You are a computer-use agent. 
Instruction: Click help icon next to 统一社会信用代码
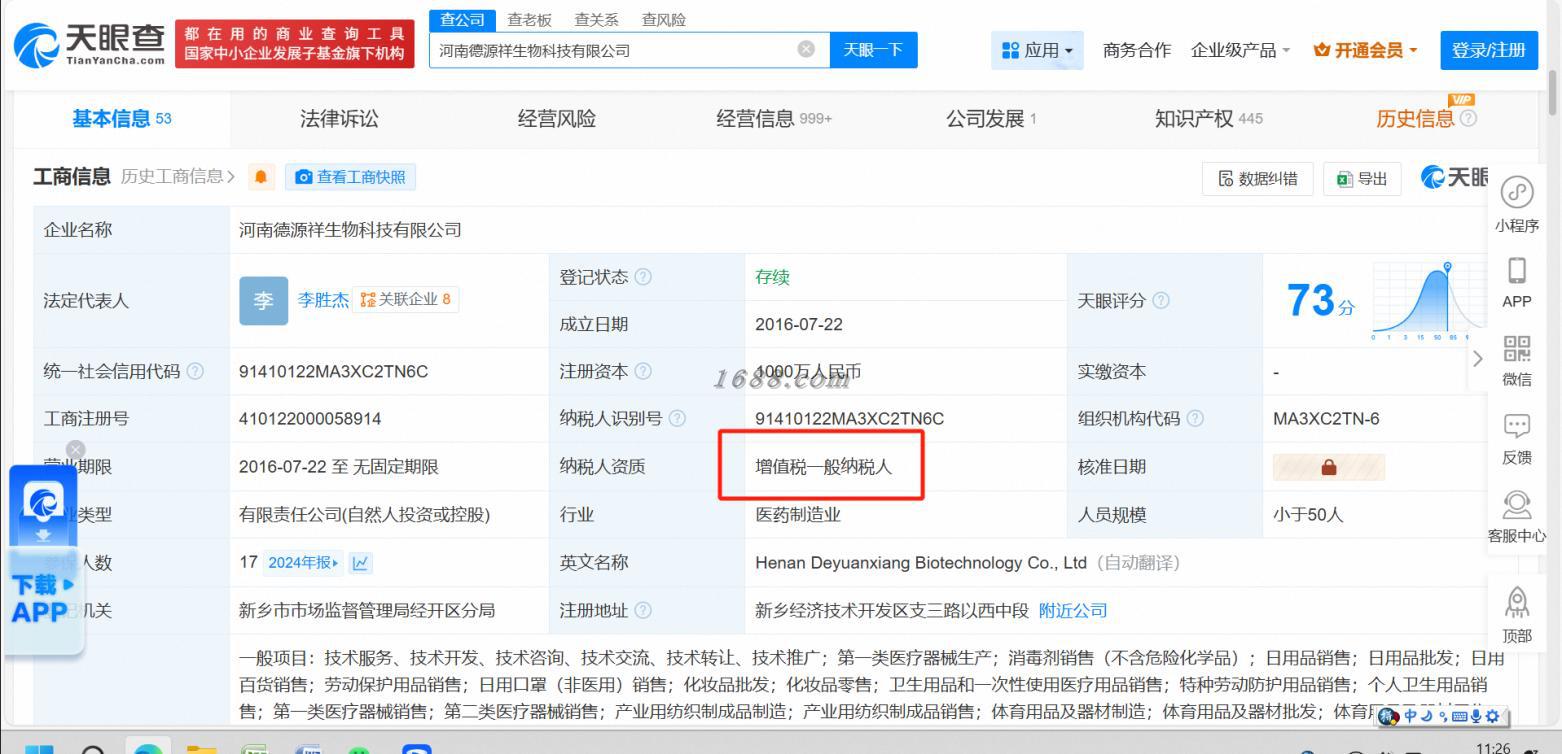[x=195, y=372]
